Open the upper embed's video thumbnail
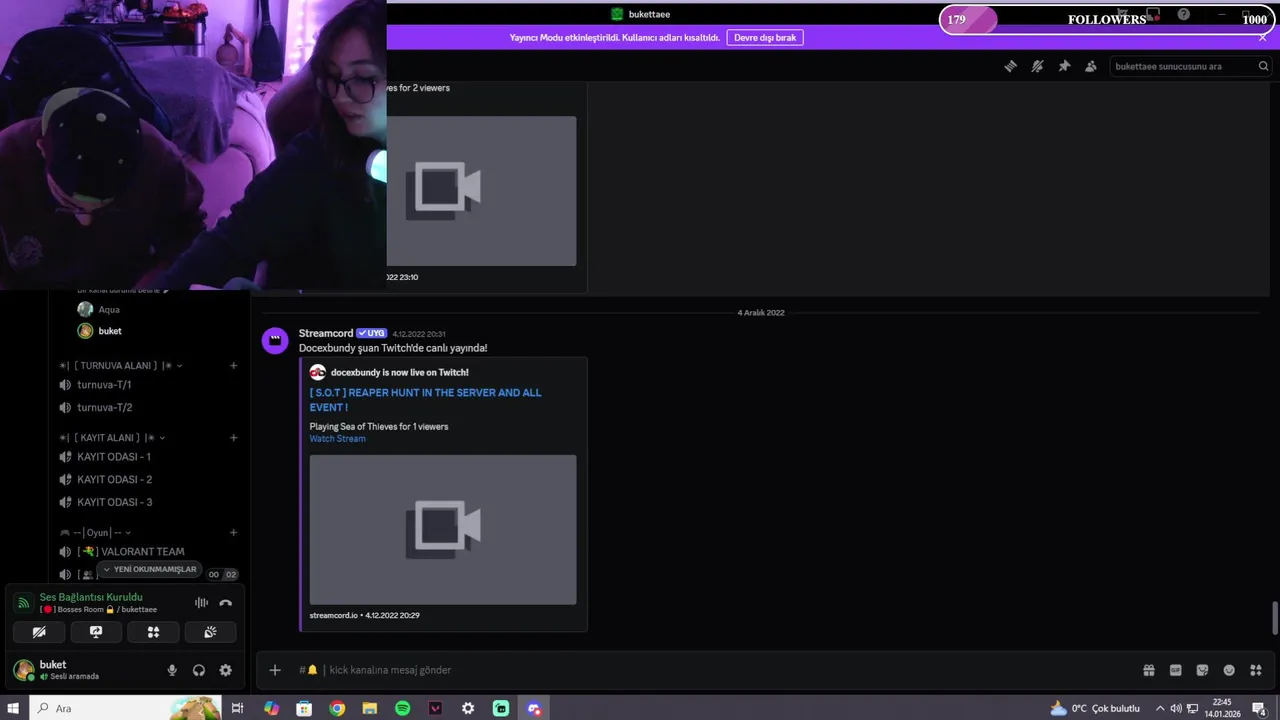 coord(481,191)
